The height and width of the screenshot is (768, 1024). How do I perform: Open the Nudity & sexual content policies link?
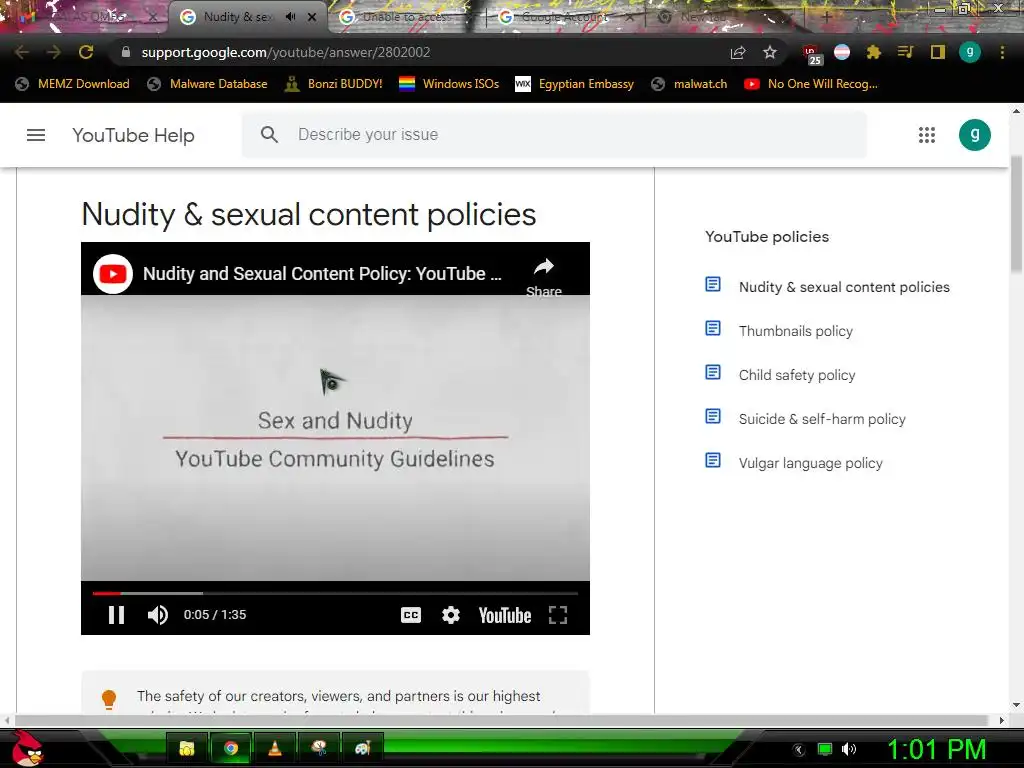coord(844,287)
